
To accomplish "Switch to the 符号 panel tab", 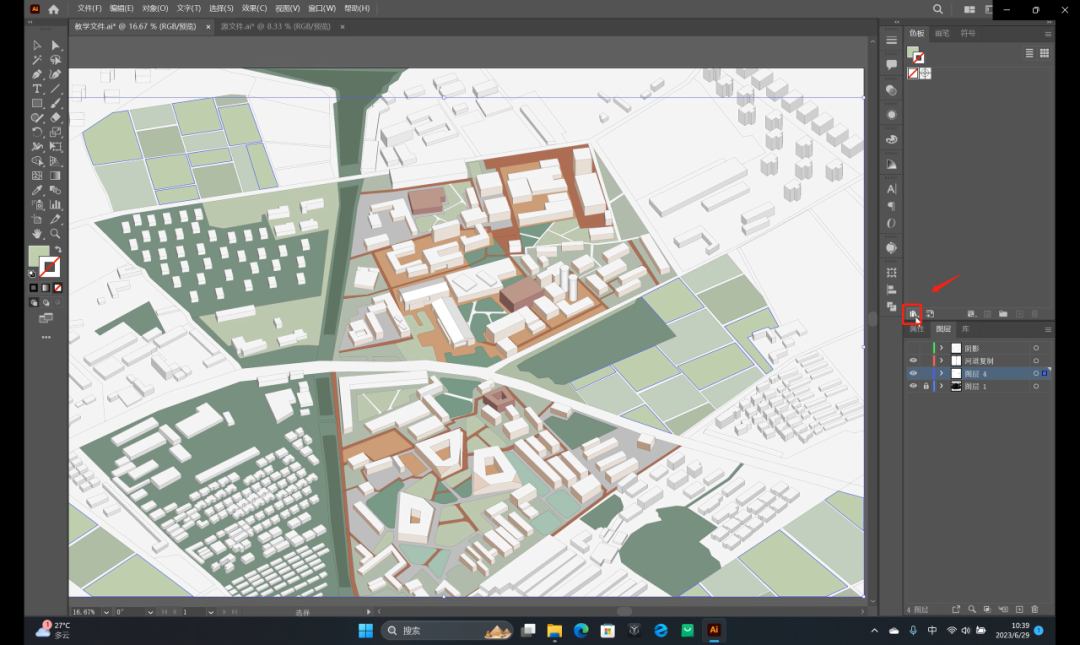I will pos(968,33).
